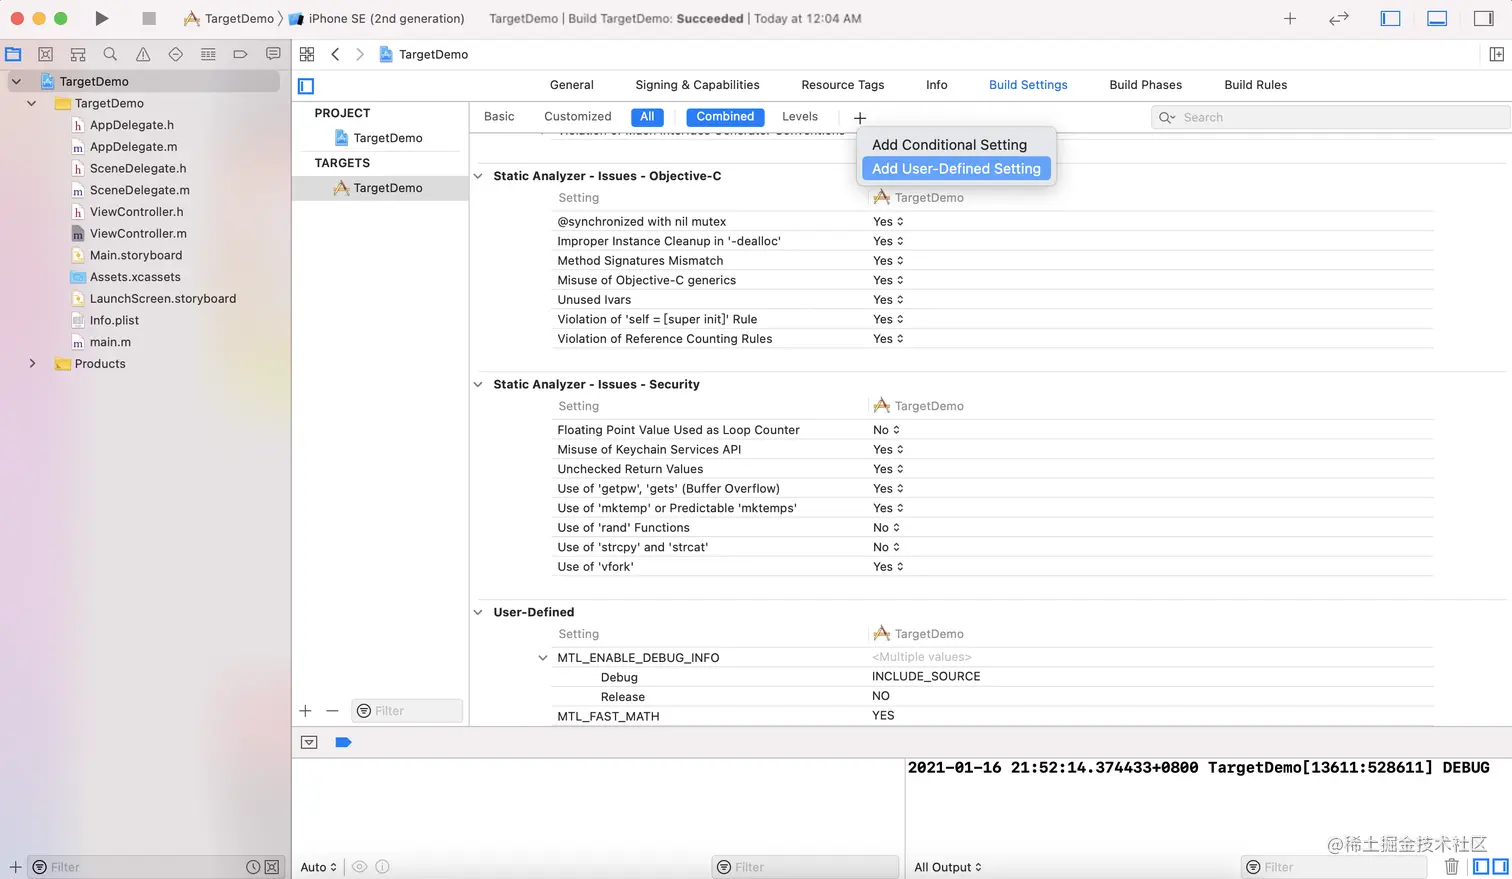Show Basic build settings
The width and height of the screenshot is (1512, 879).
point(499,117)
